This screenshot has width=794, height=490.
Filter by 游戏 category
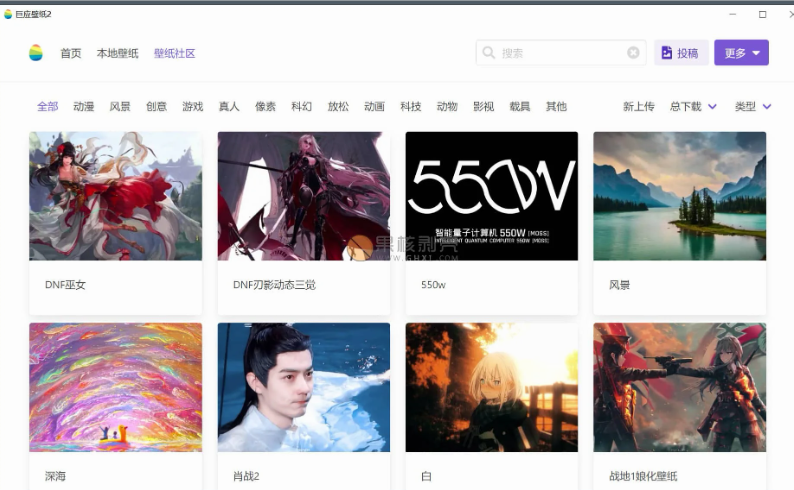[x=193, y=106]
